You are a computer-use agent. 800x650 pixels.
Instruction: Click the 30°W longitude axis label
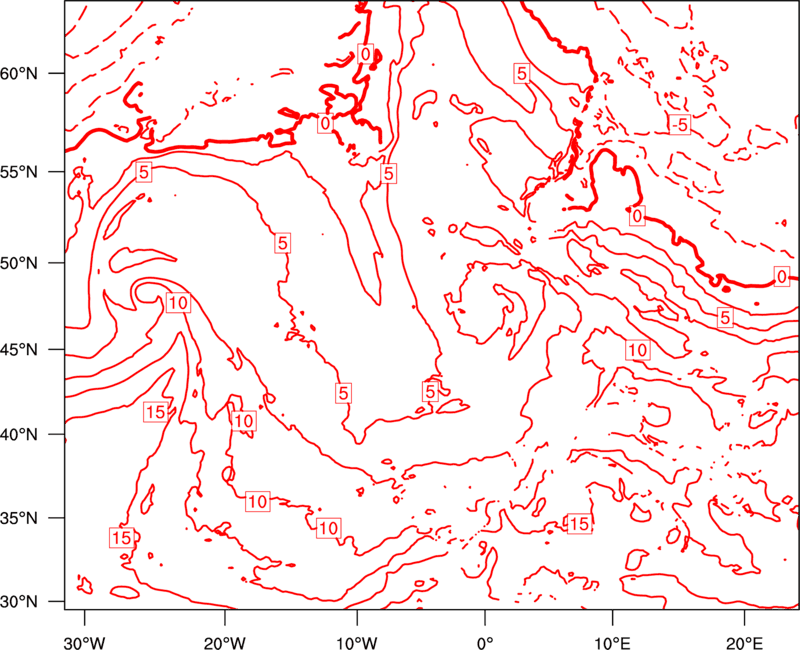tap(85, 642)
